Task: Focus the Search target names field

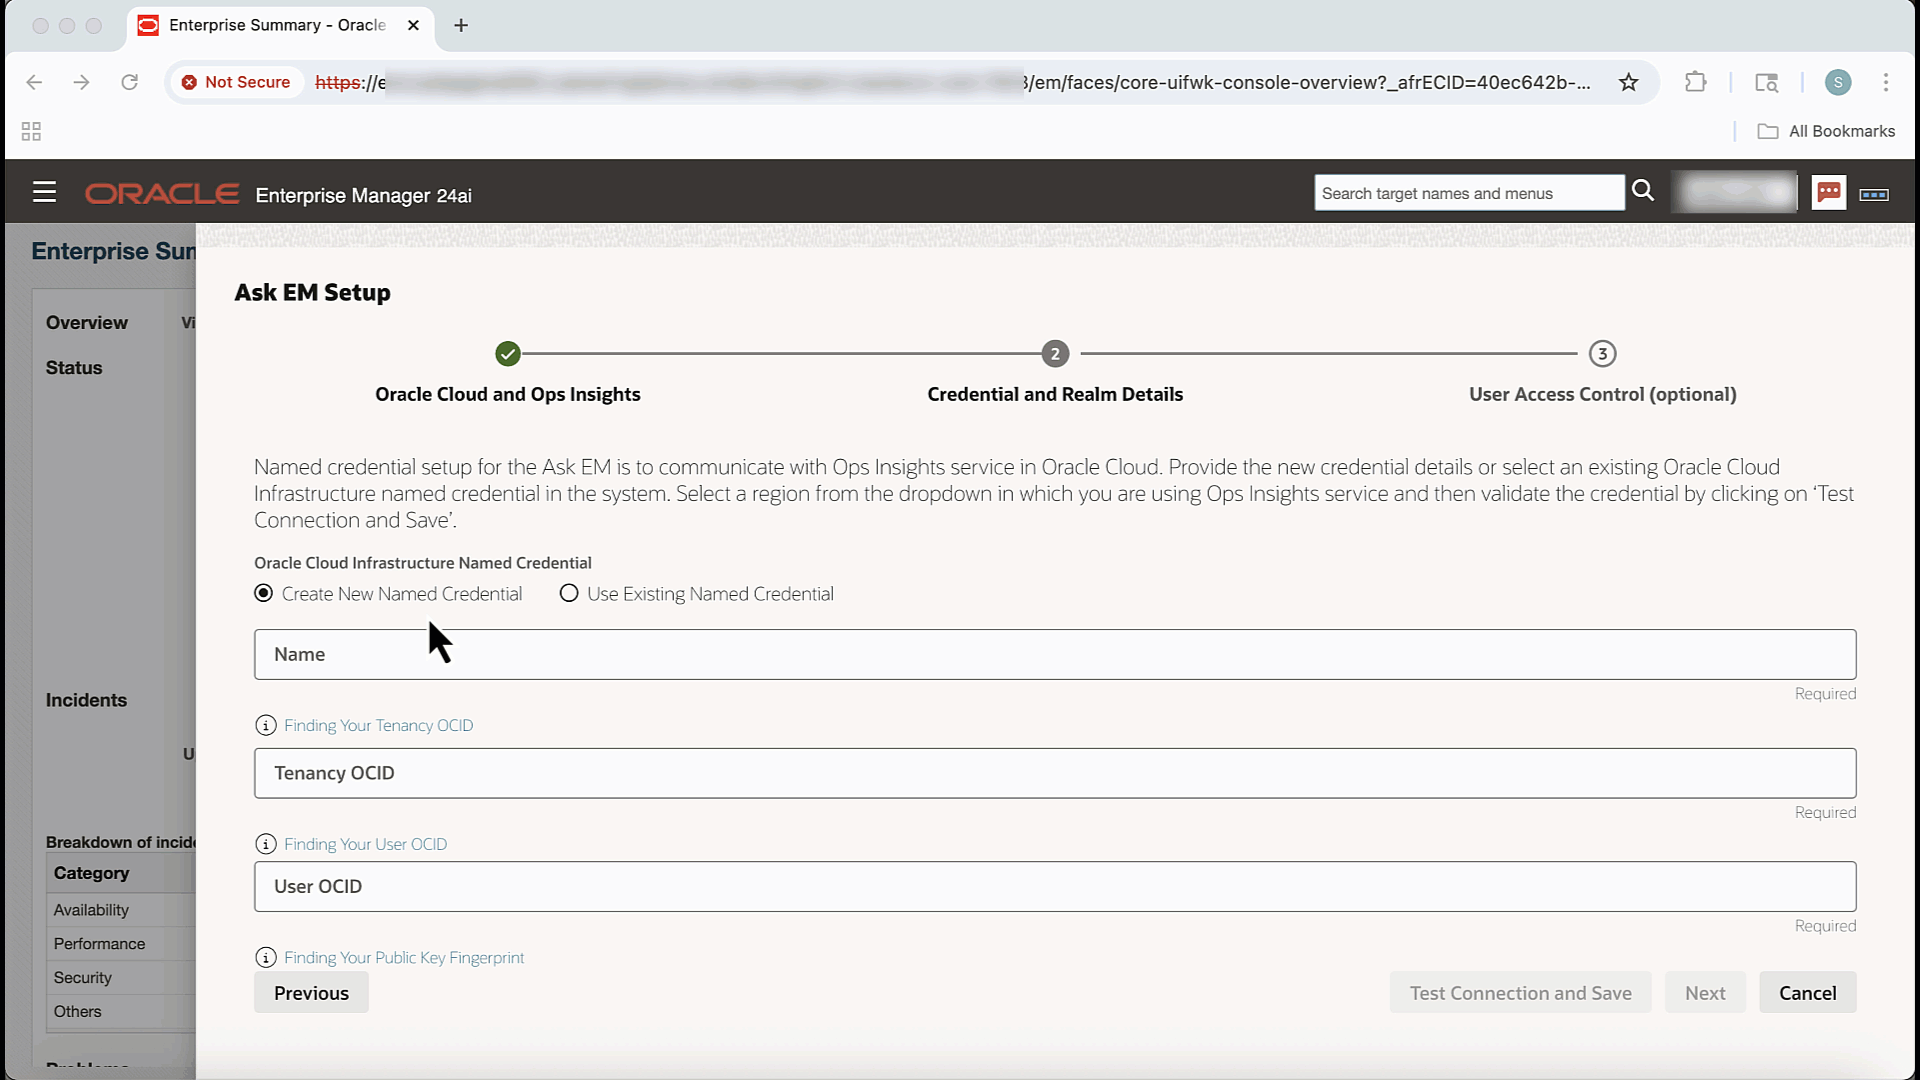Action: point(1468,193)
